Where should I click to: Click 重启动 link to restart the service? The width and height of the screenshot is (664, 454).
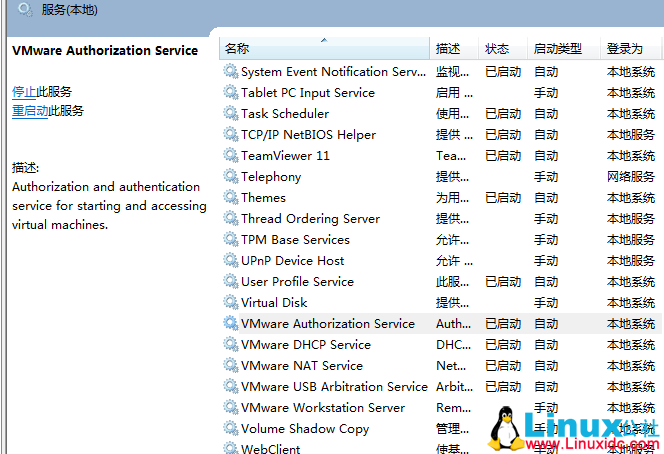pos(30,111)
